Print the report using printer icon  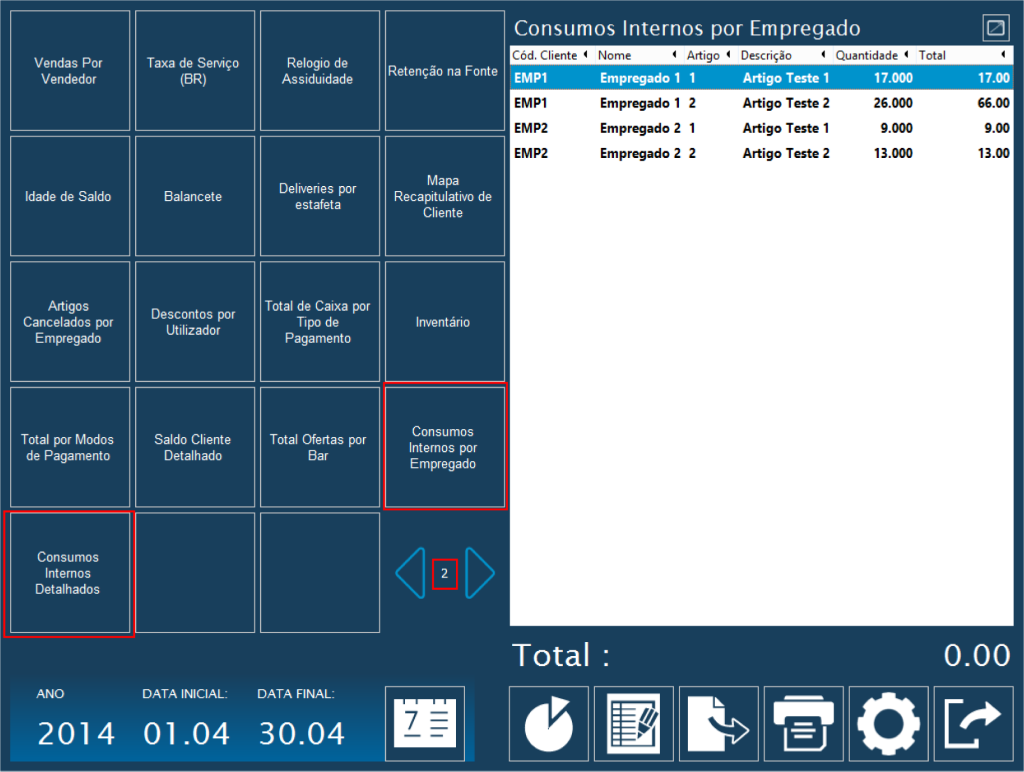click(x=803, y=724)
